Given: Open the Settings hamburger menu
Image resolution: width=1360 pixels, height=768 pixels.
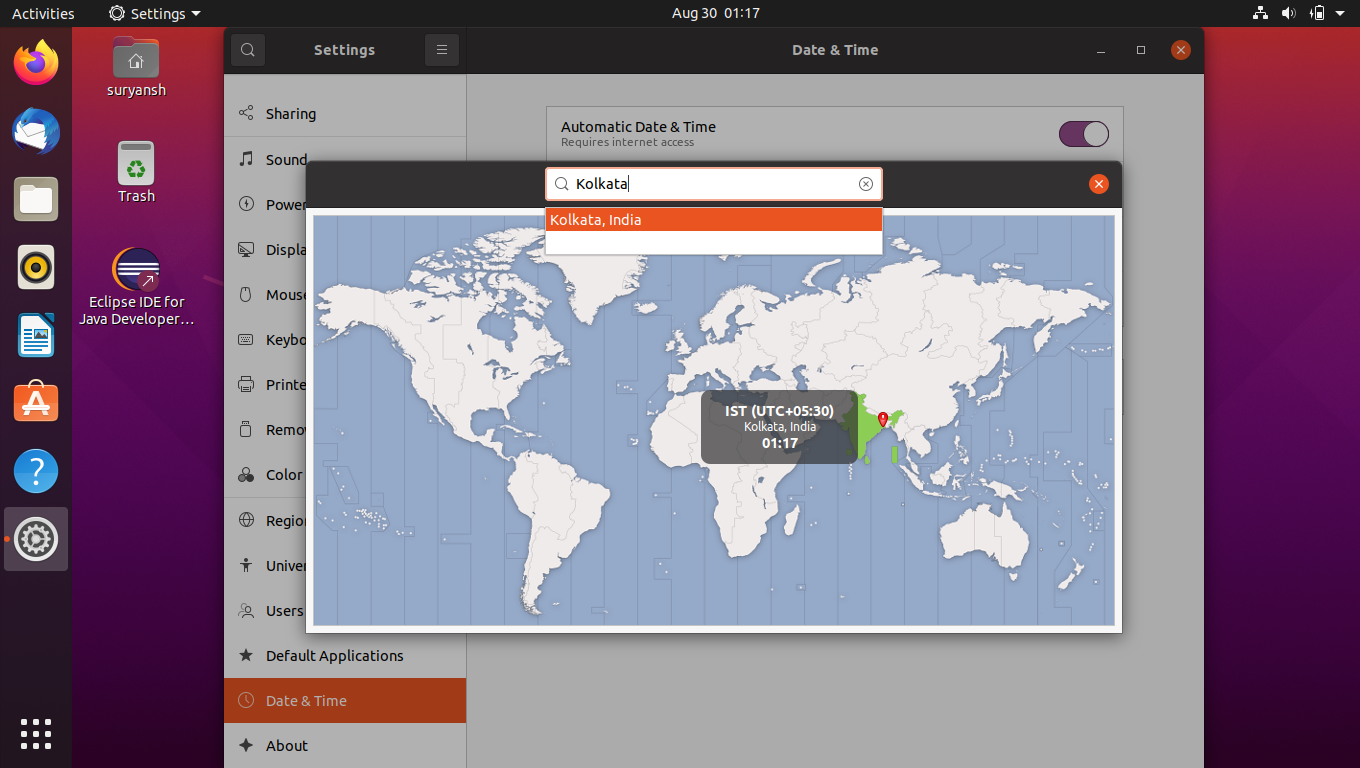Looking at the screenshot, I should click(441, 50).
